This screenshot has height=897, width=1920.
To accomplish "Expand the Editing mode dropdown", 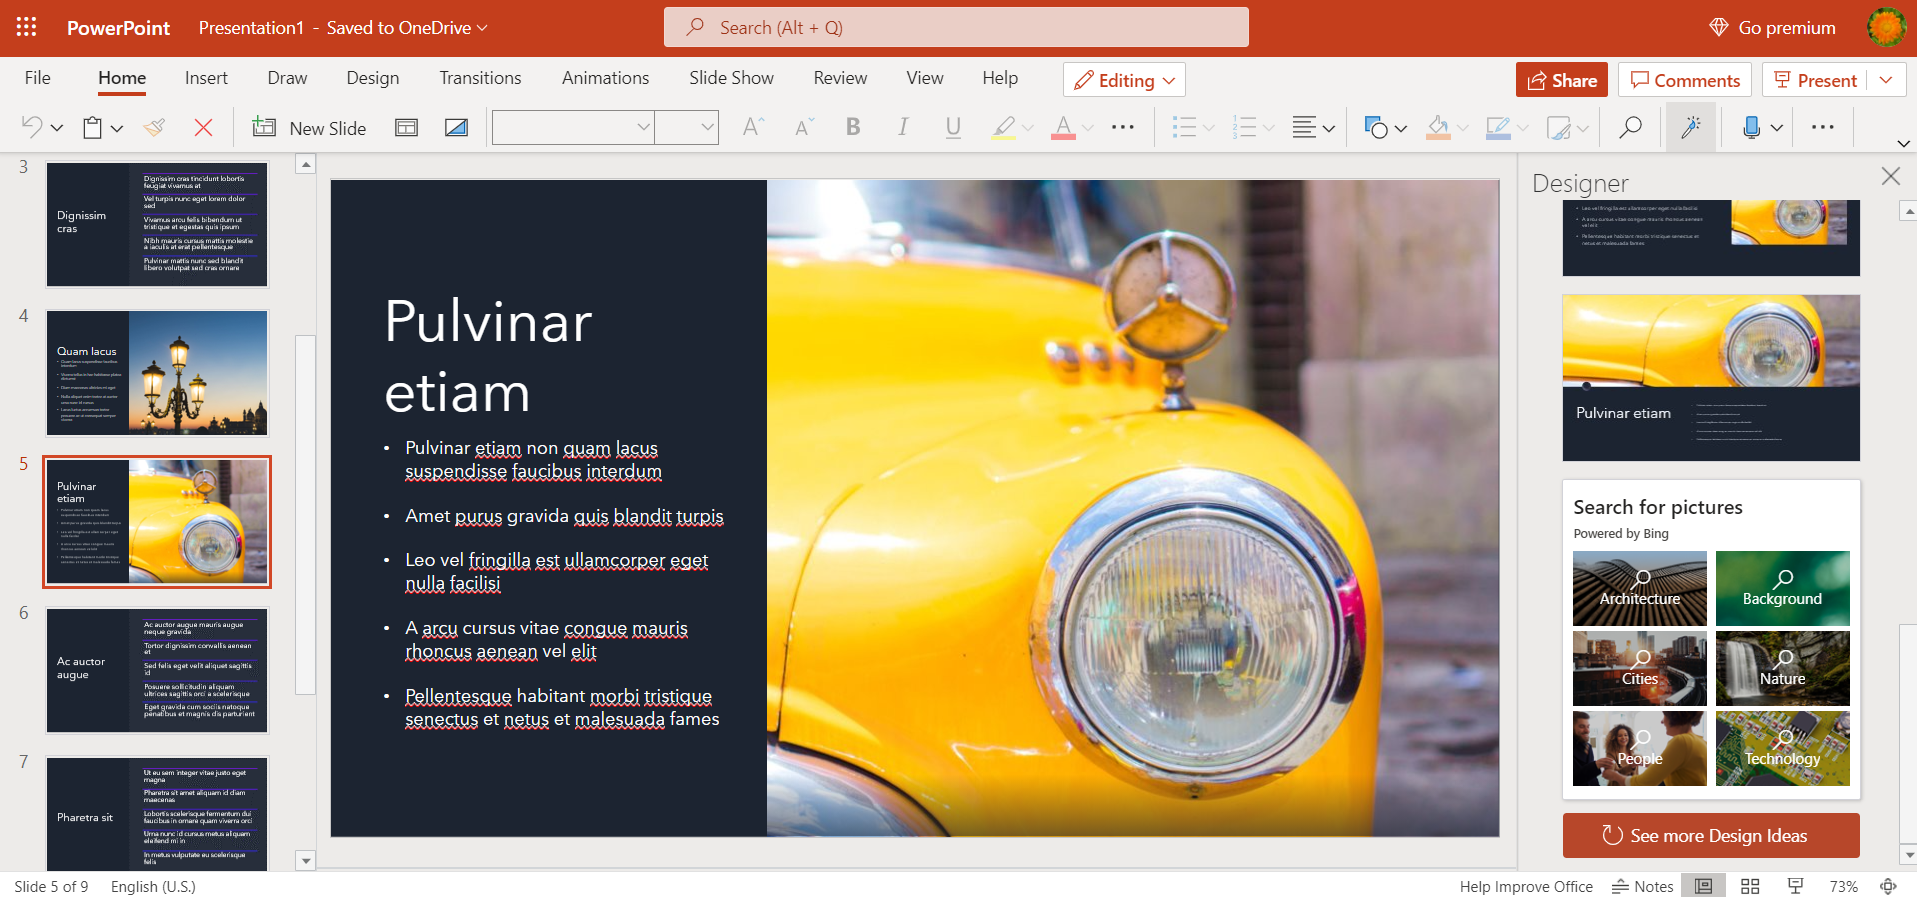I will [x=1125, y=81].
